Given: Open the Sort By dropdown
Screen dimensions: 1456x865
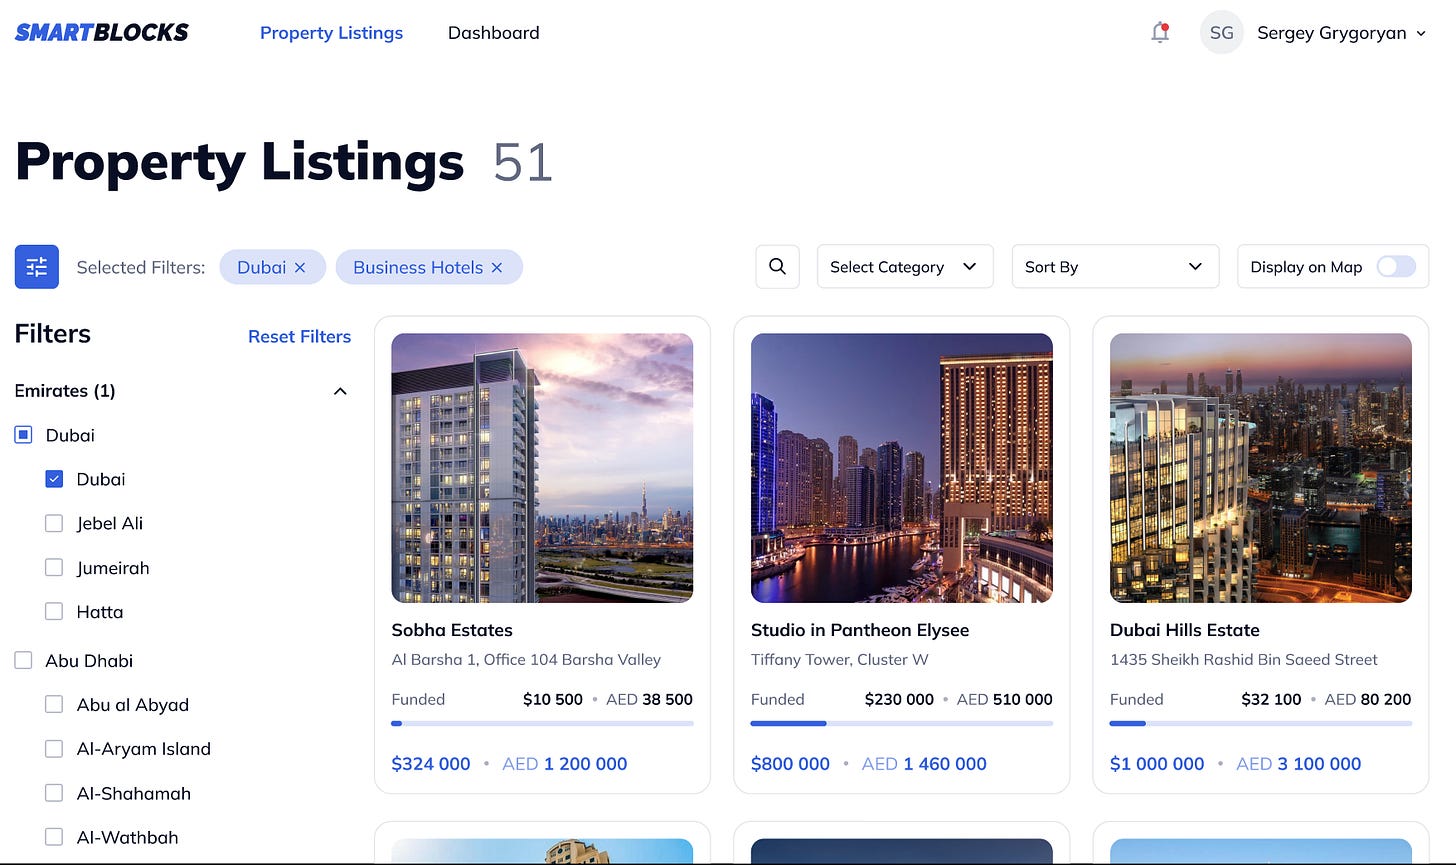Looking at the screenshot, I should click(1115, 267).
